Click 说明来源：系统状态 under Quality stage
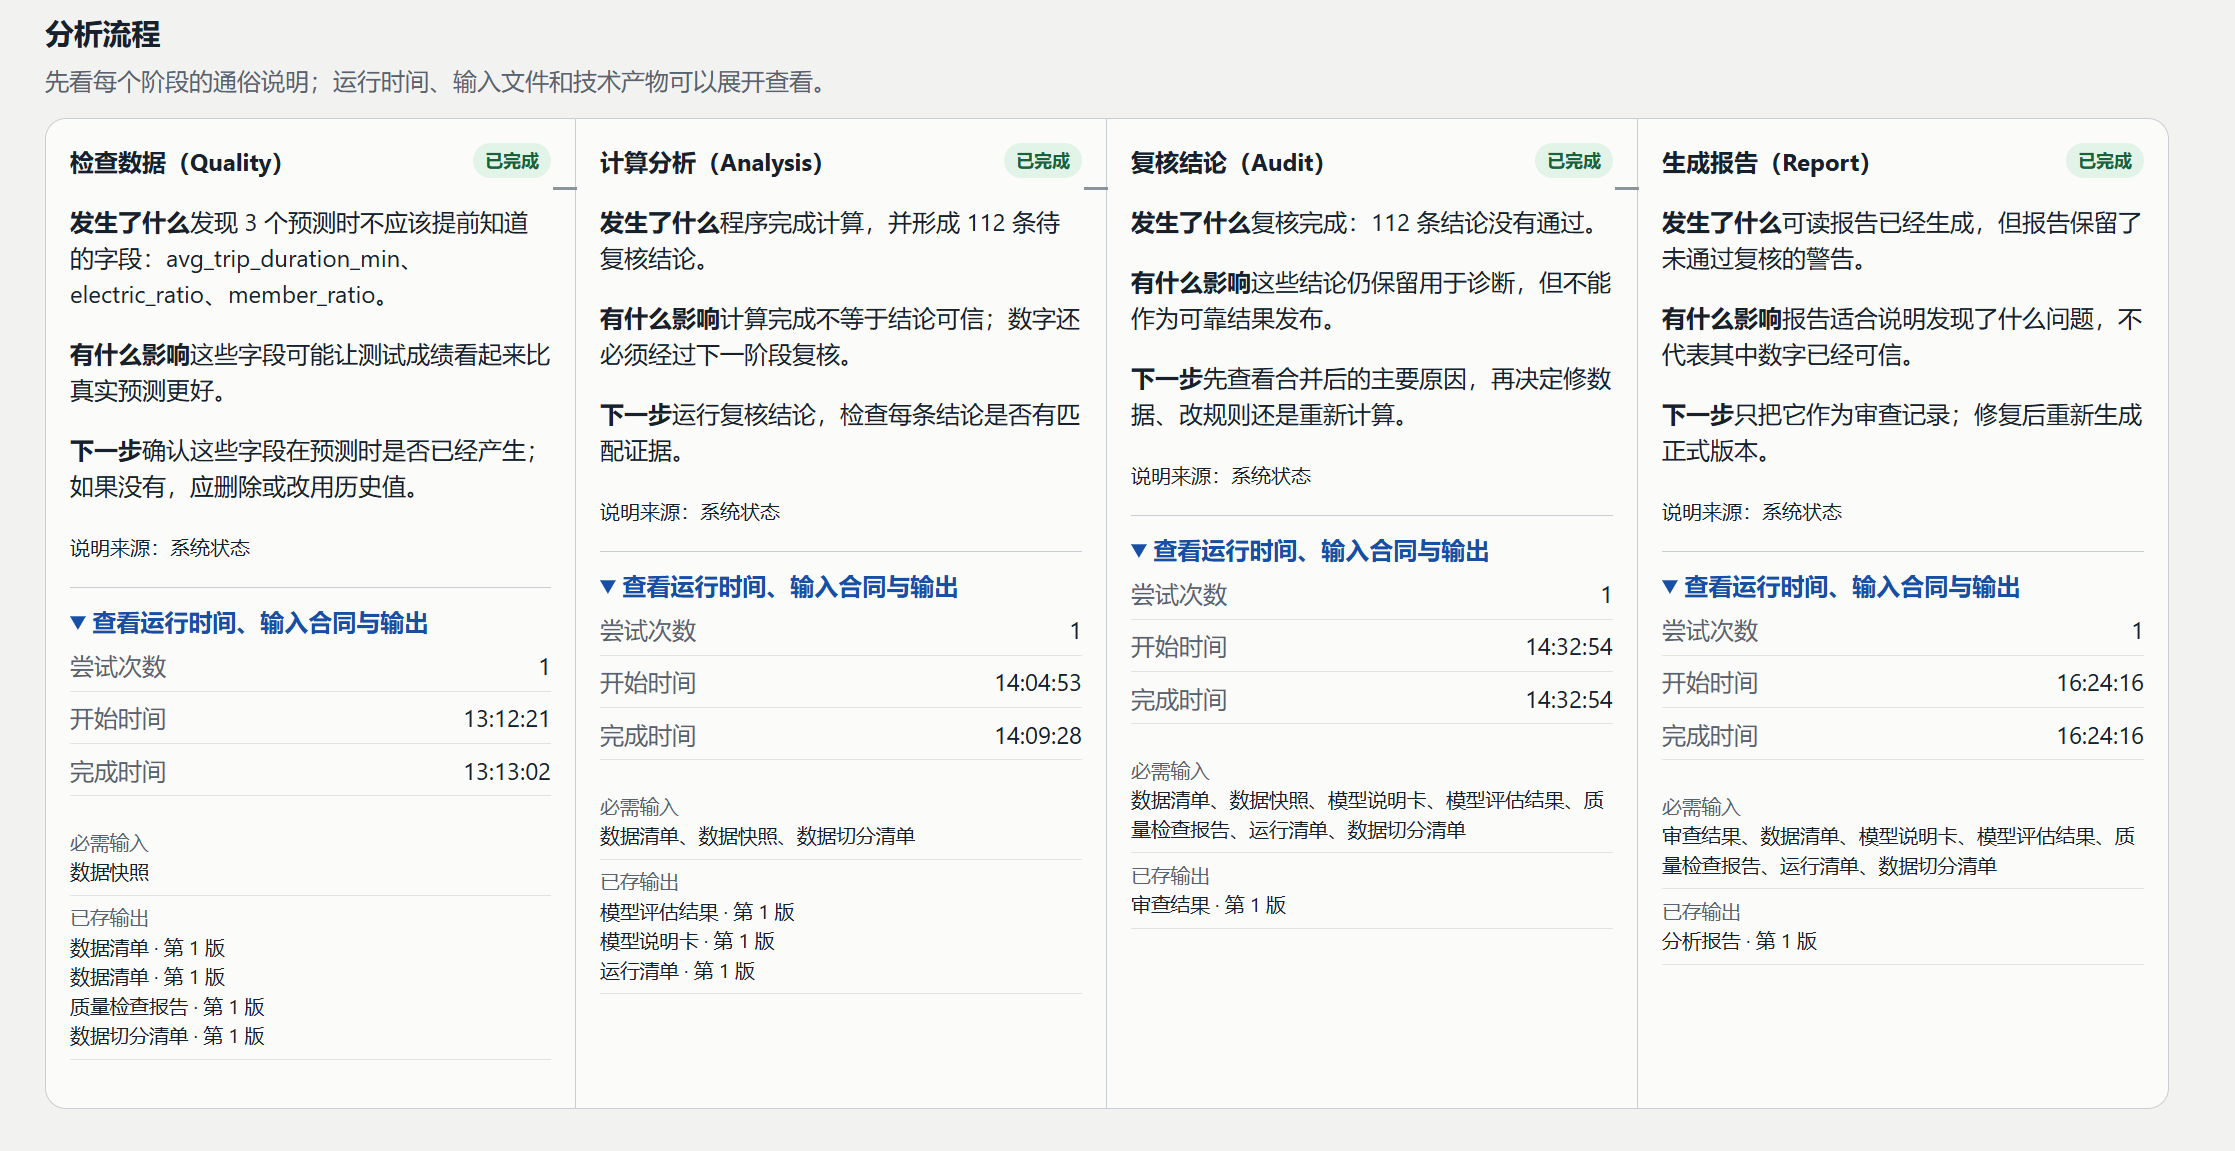2235x1151 pixels. pyautogui.click(x=160, y=548)
